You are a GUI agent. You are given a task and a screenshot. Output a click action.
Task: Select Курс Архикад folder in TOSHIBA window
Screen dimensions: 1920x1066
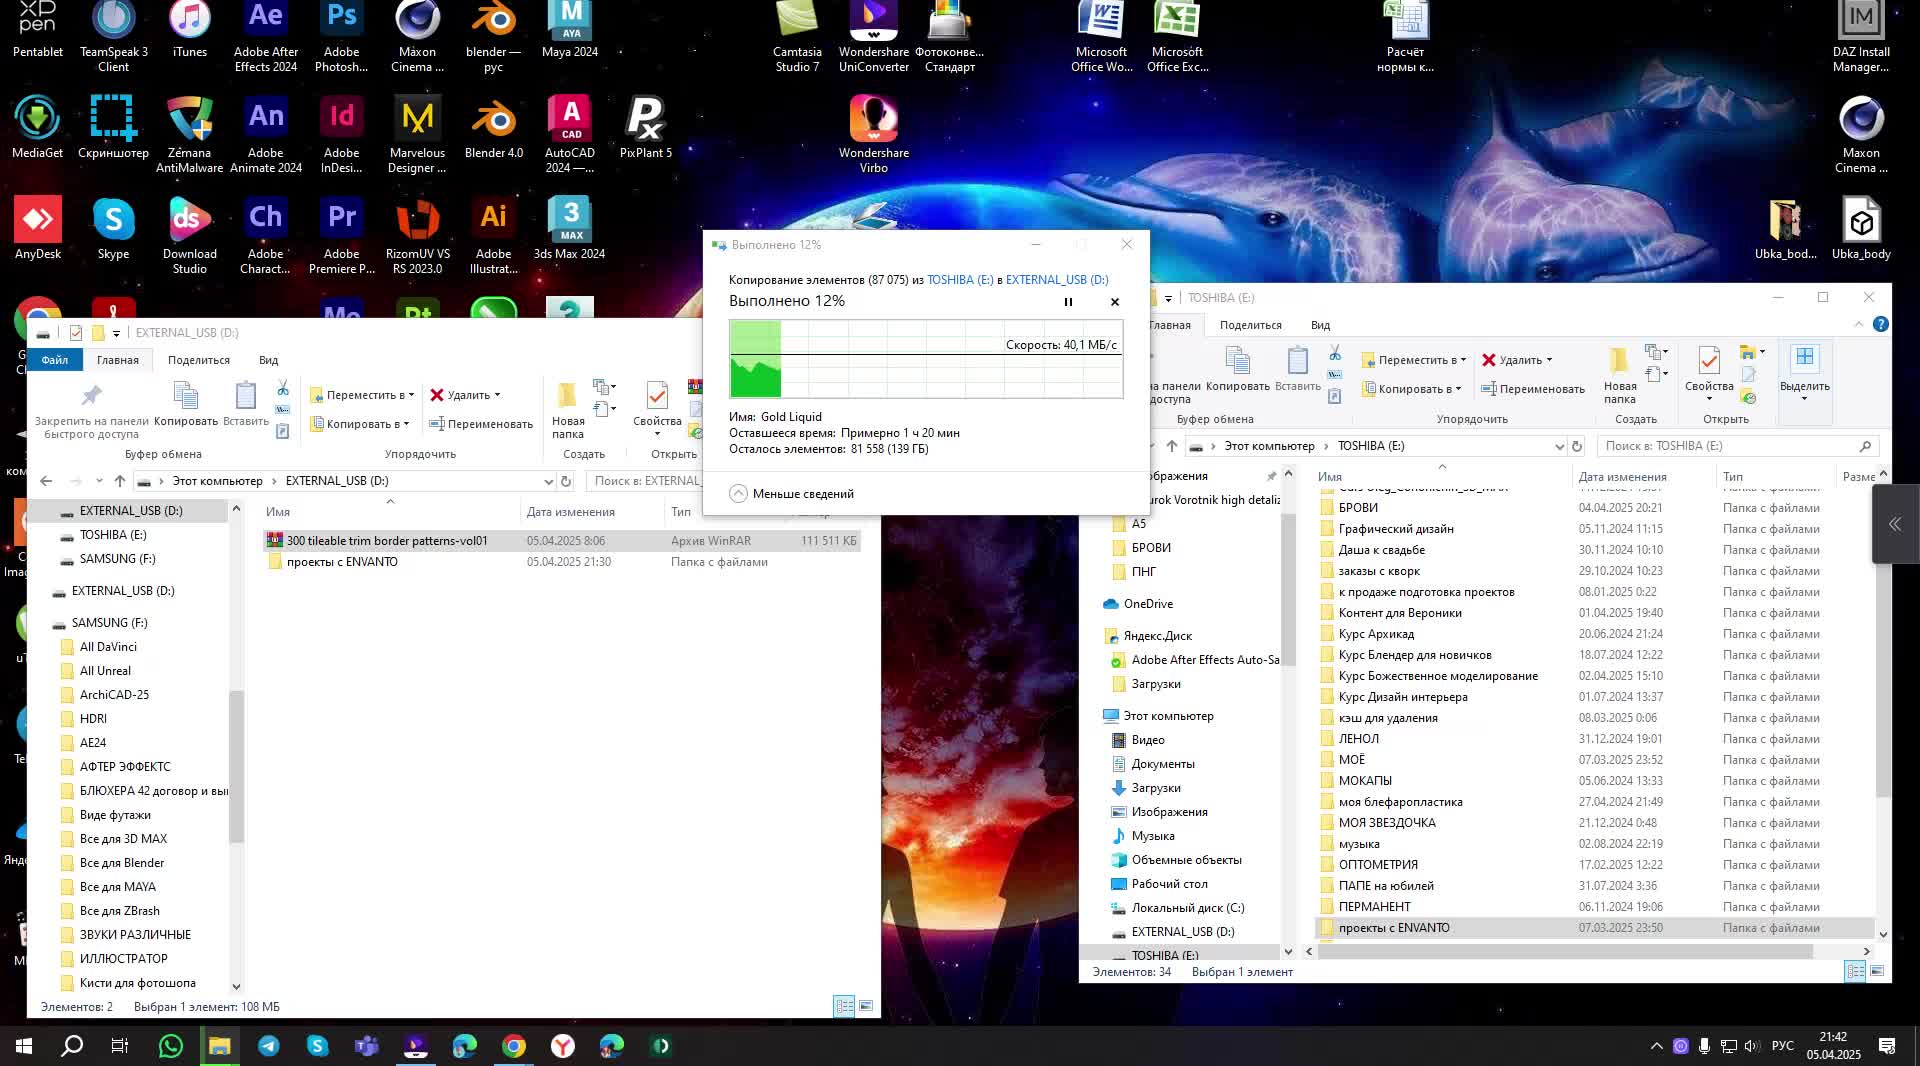click(1594, 634)
